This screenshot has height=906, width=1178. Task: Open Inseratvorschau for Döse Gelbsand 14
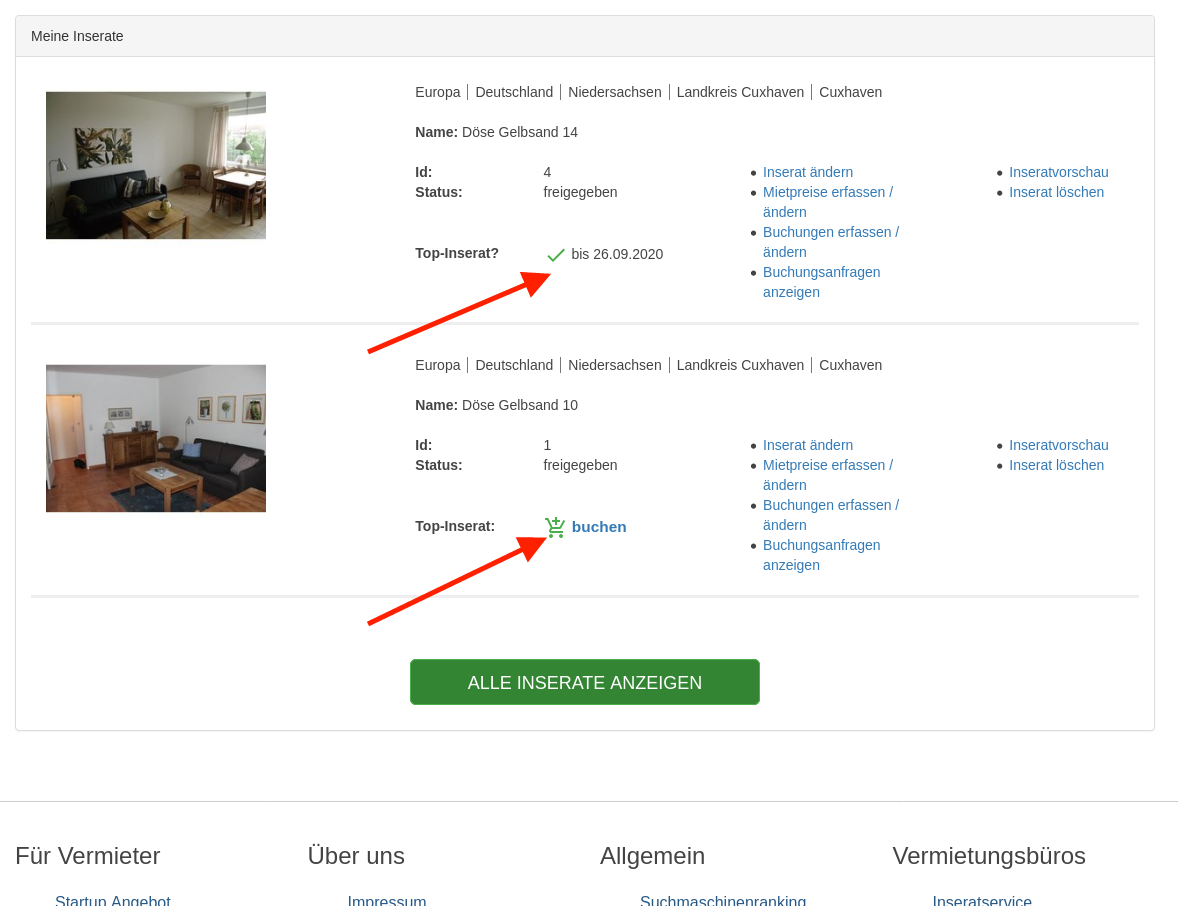[1058, 172]
